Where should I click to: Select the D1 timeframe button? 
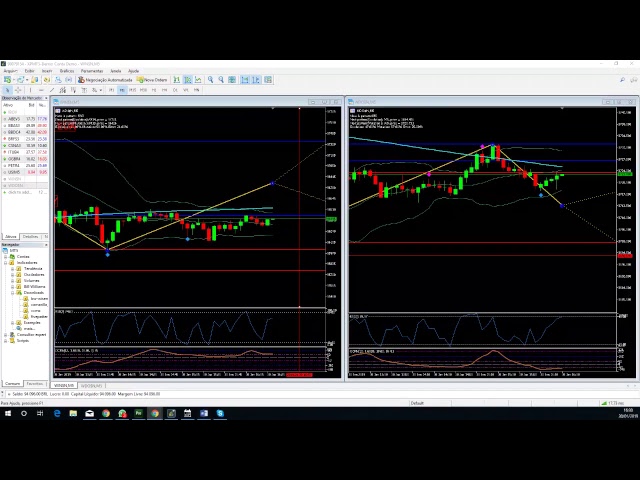(x=175, y=90)
